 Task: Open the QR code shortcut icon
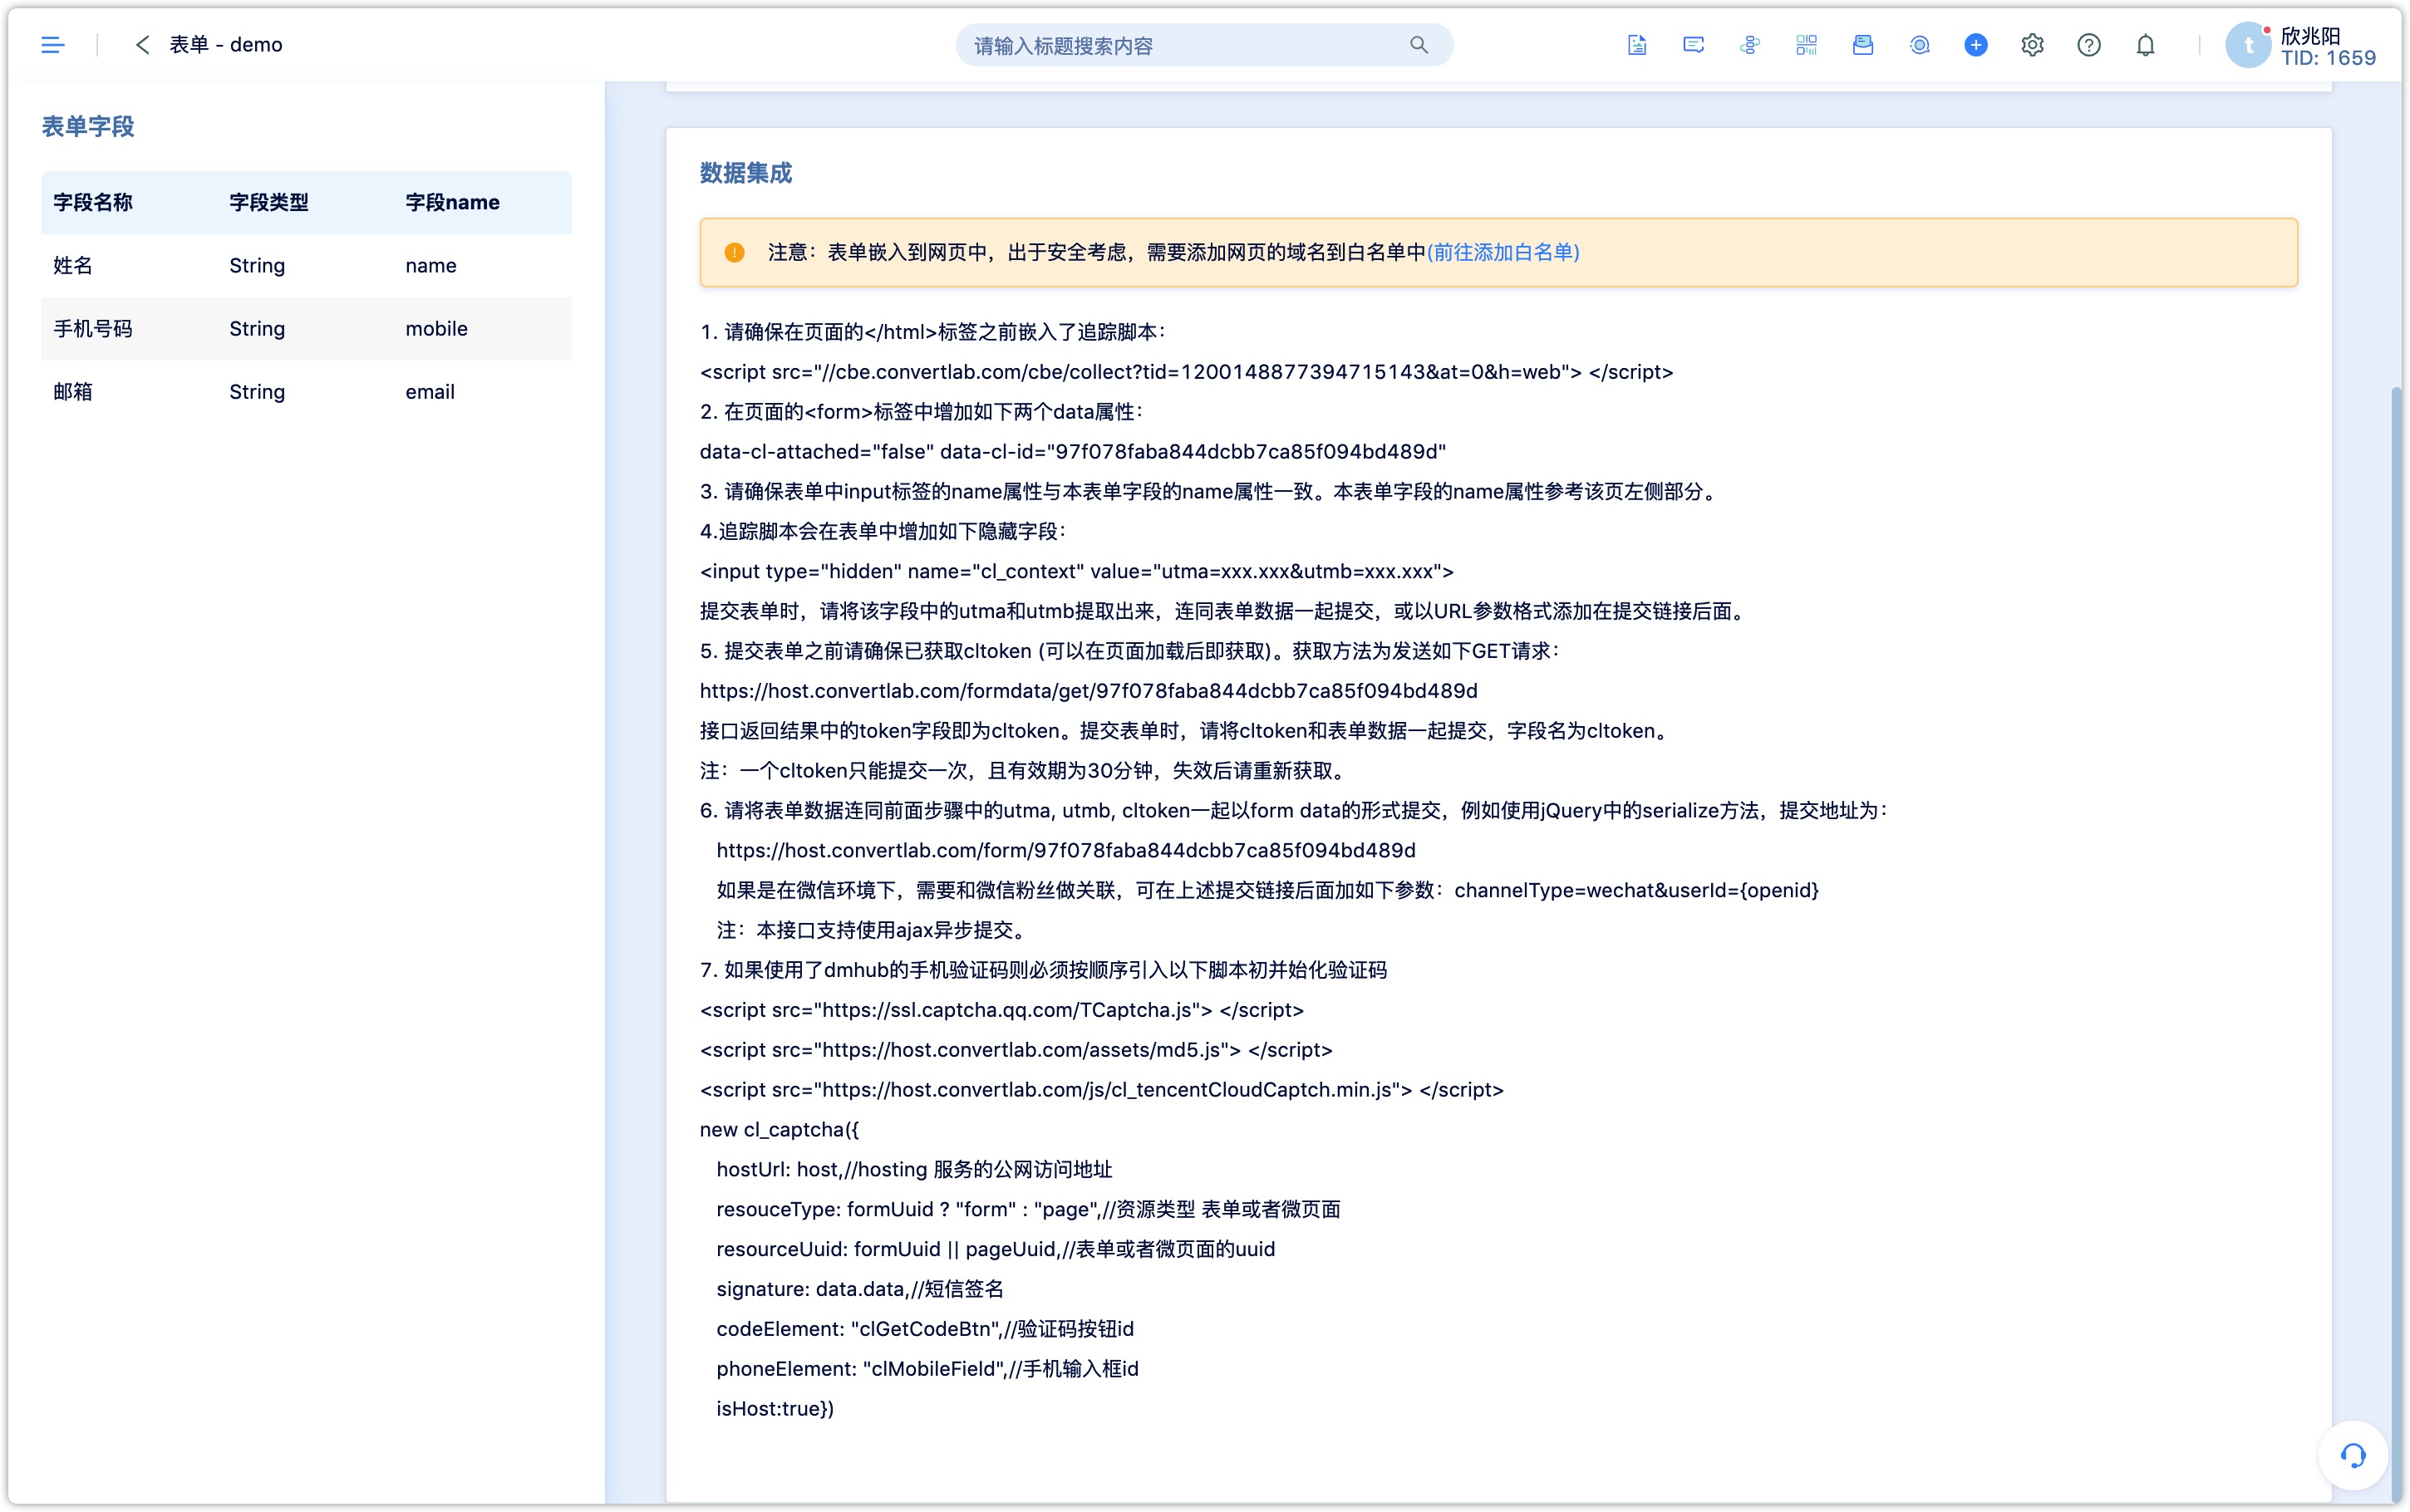click(1806, 45)
